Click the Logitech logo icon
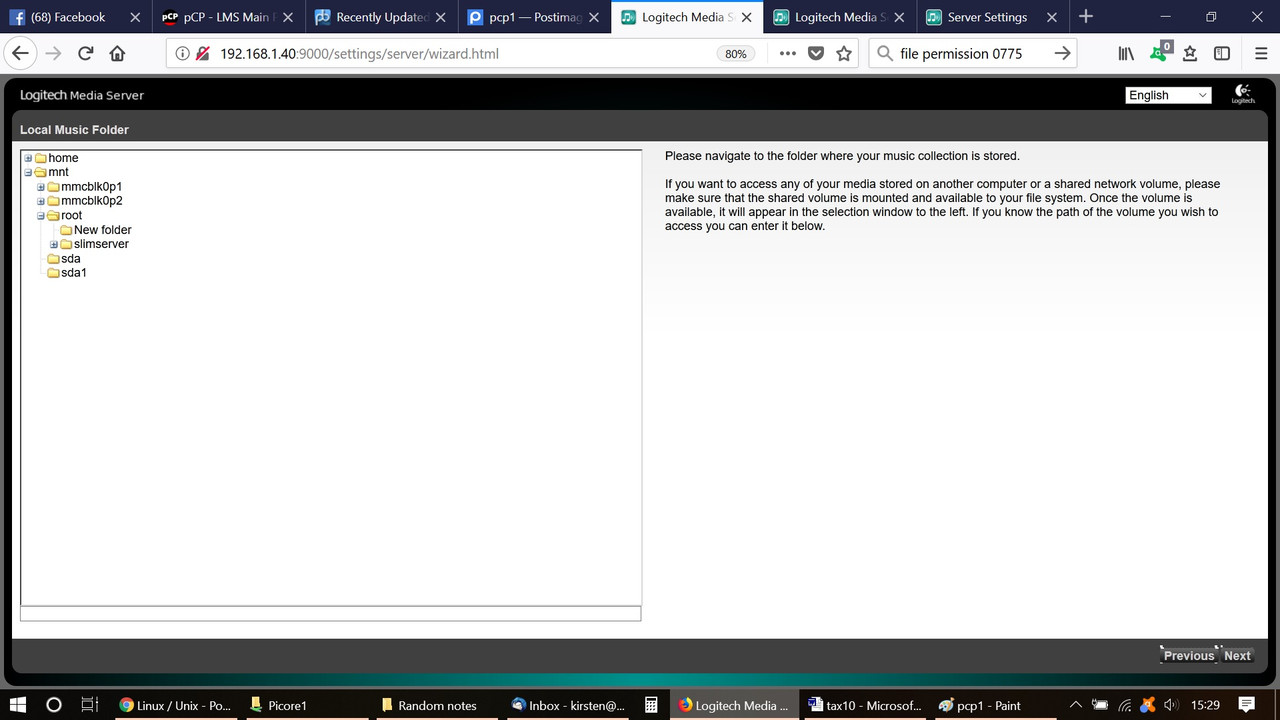 pyautogui.click(x=1243, y=94)
